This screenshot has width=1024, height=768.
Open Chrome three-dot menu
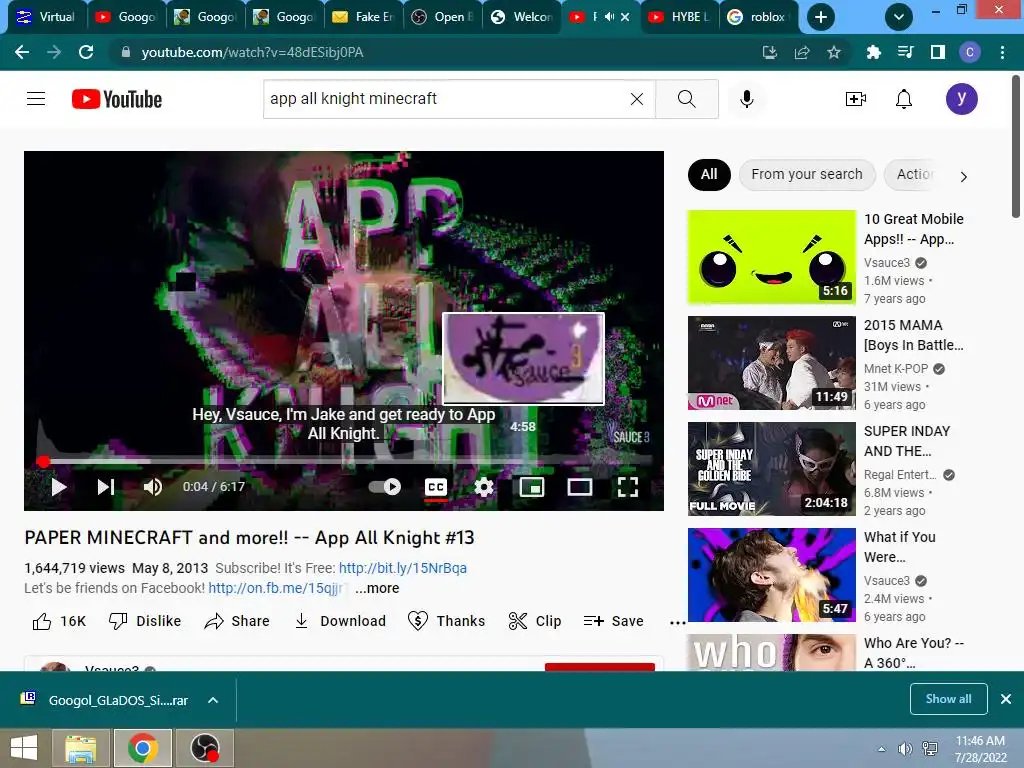point(1002,52)
